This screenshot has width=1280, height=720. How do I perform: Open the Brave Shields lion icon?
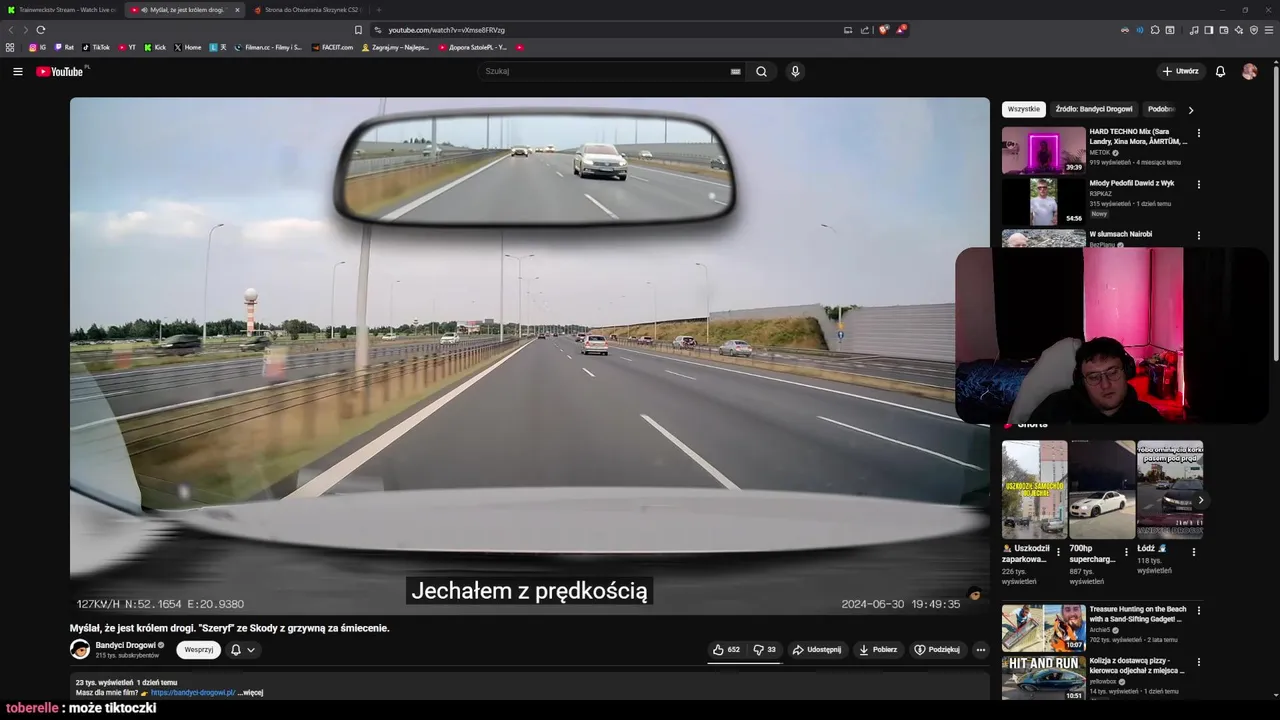883,30
